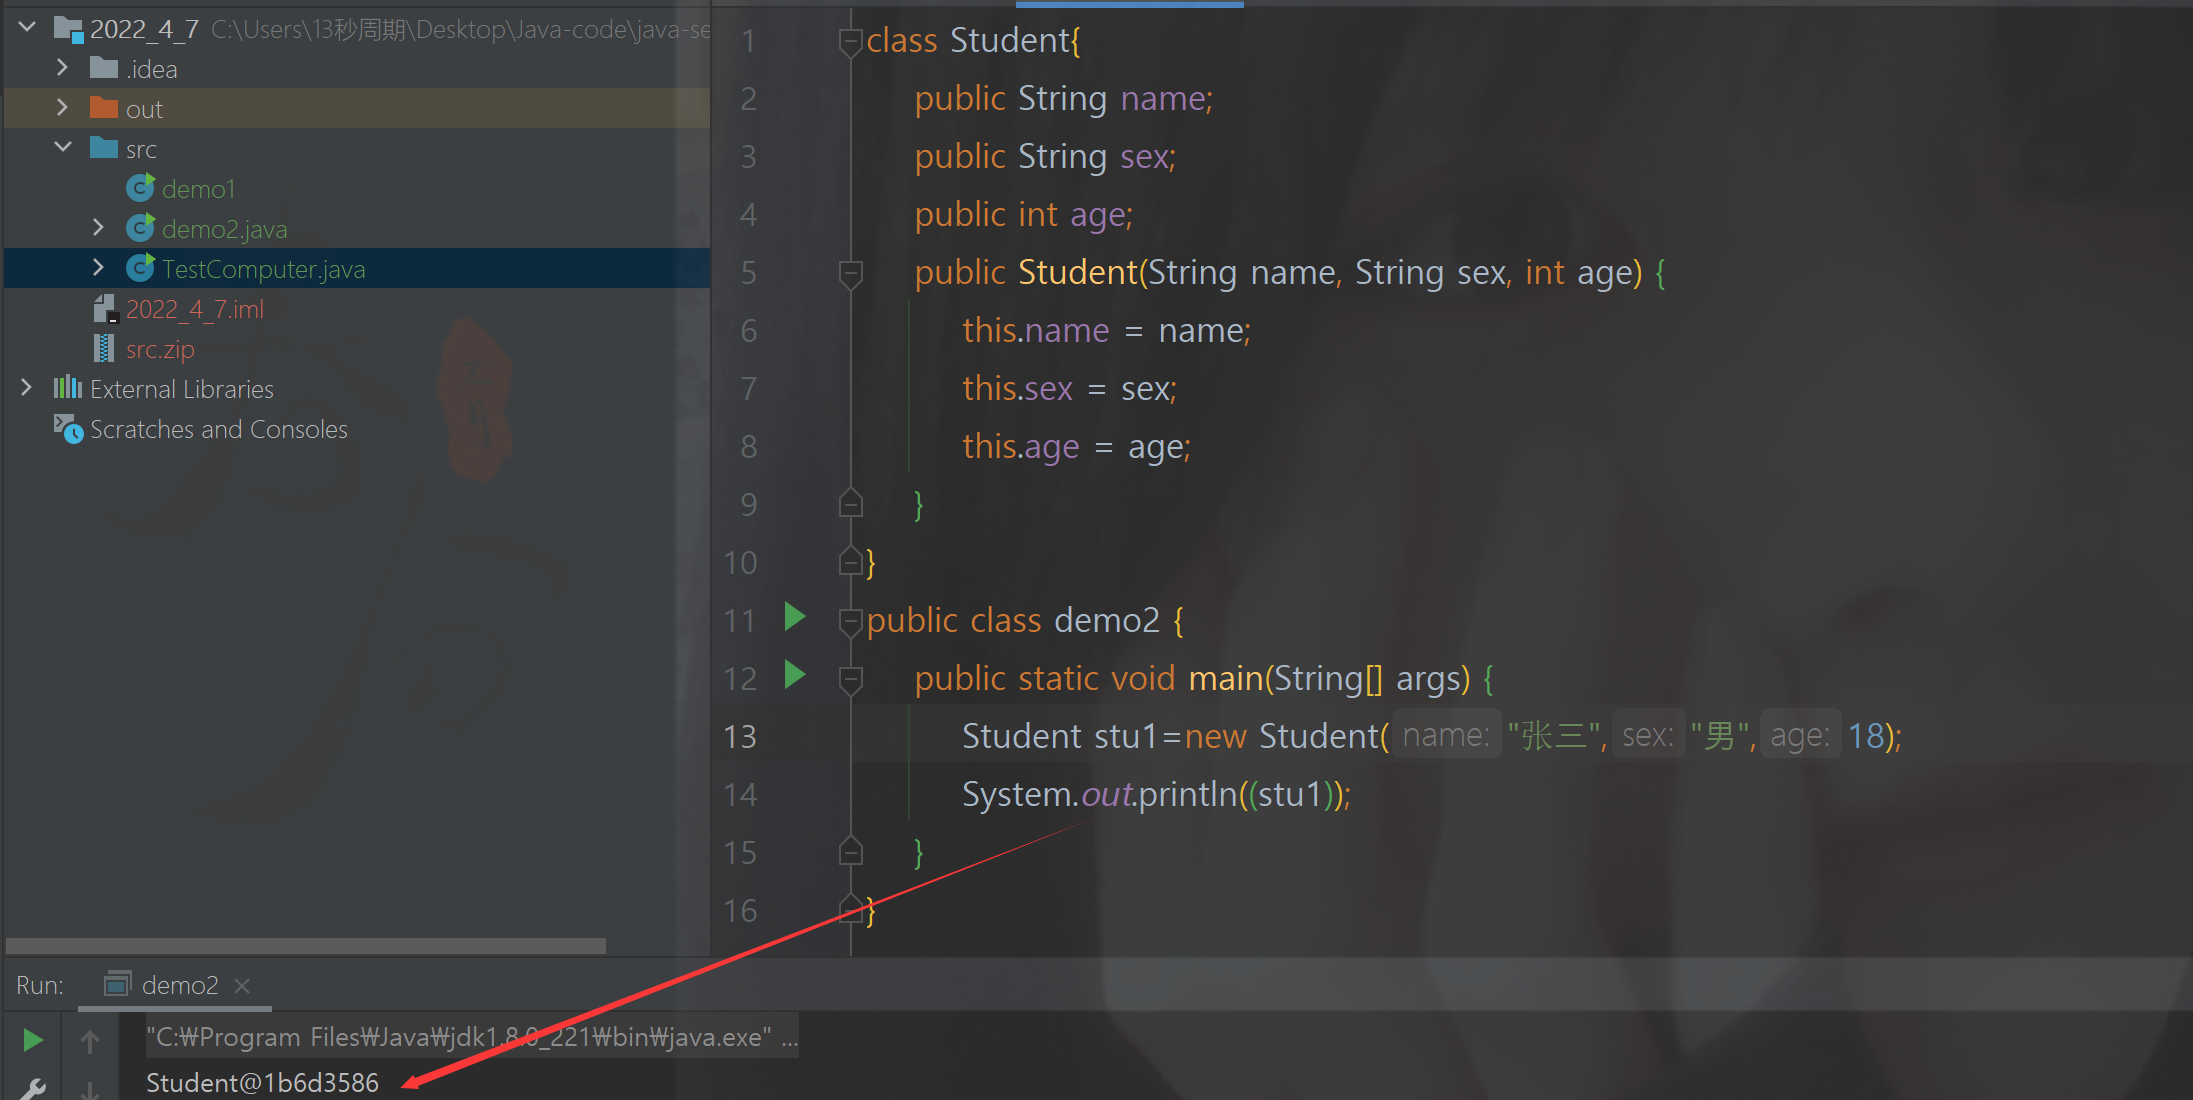
Task: Select TestComputer.java in project tree
Action: click(x=263, y=269)
